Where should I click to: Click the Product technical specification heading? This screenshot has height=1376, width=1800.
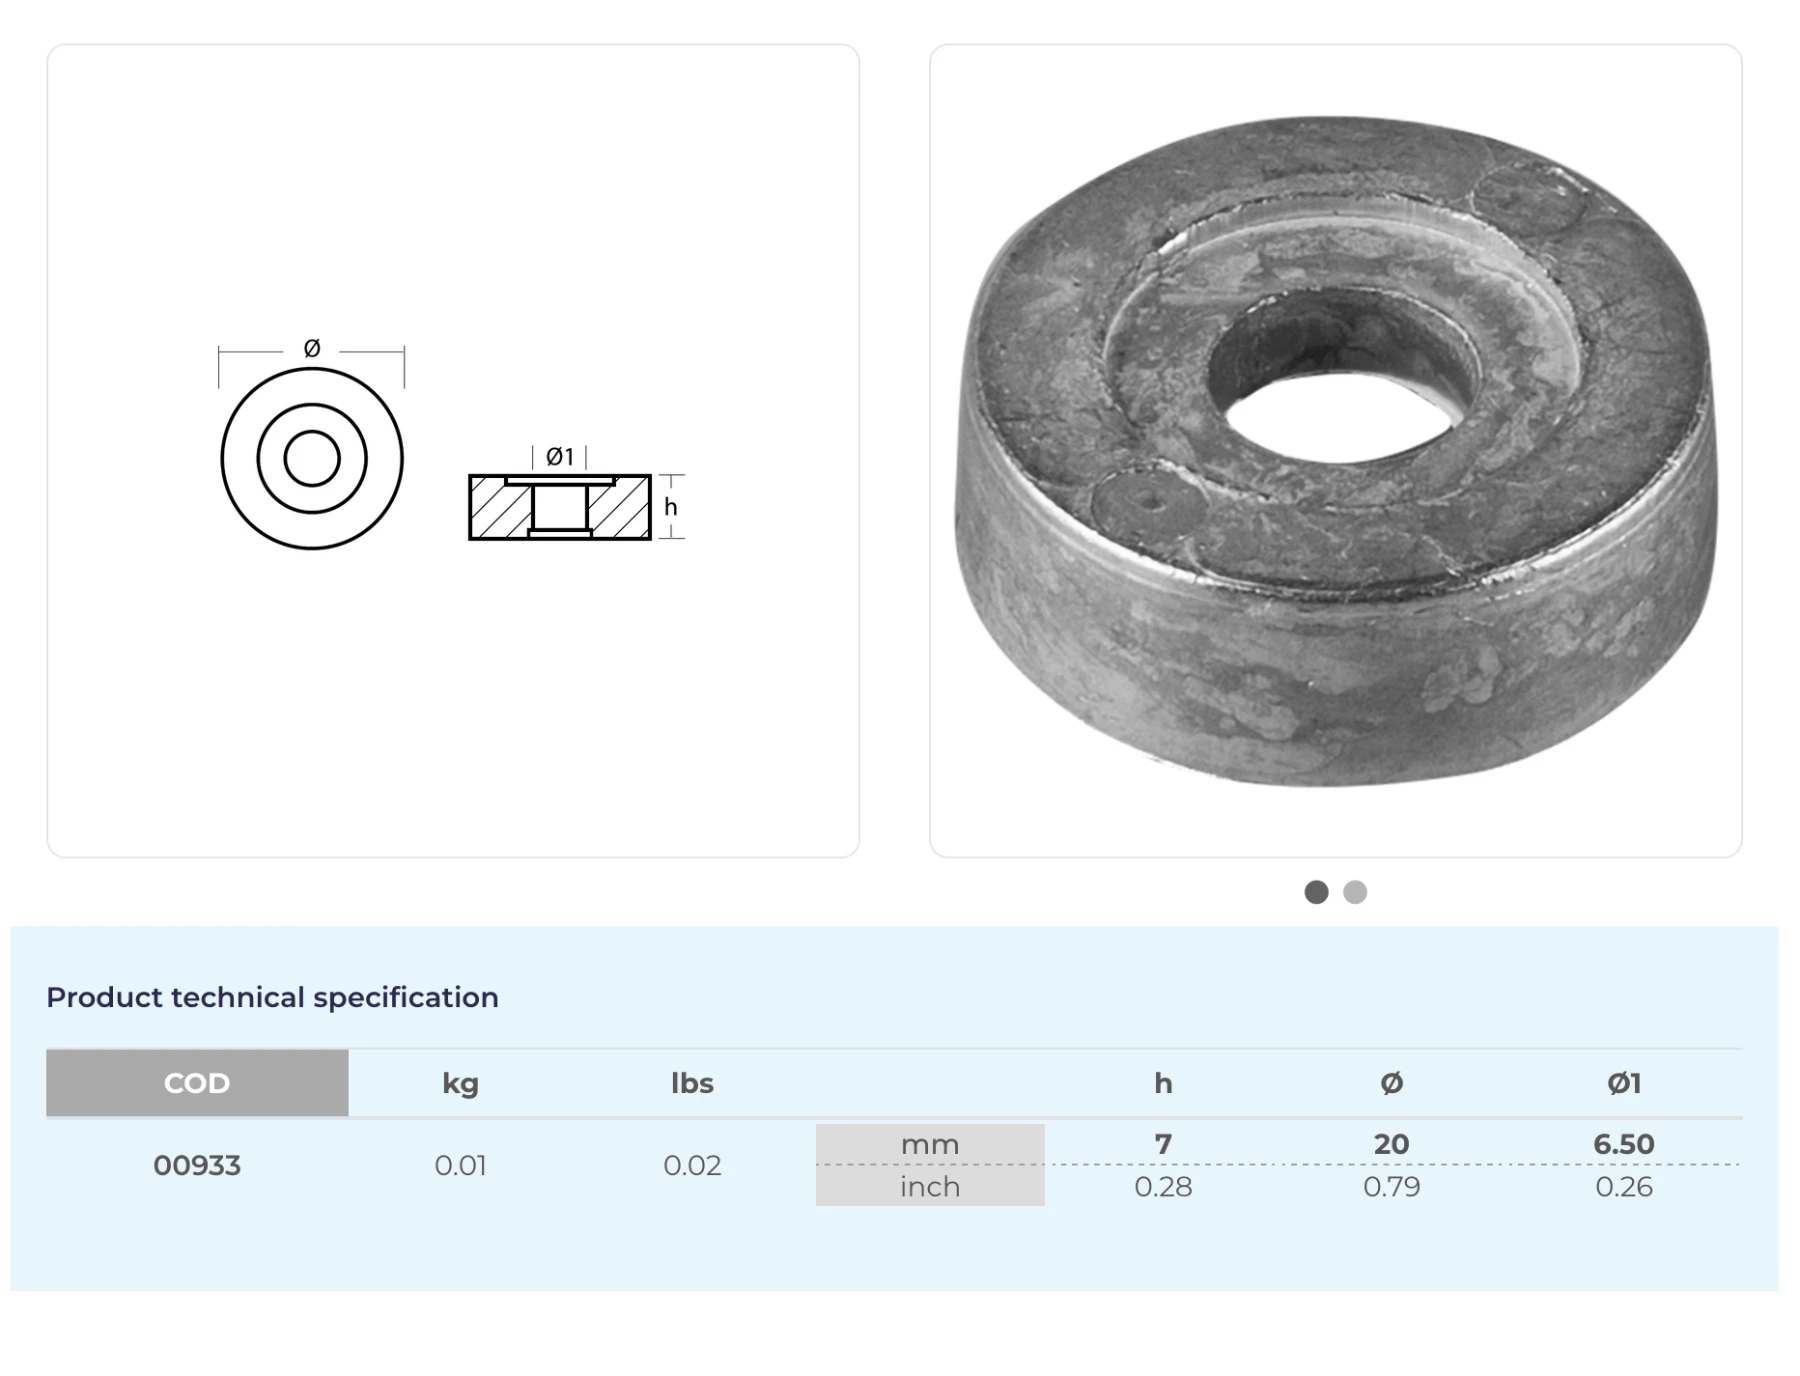(x=272, y=997)
